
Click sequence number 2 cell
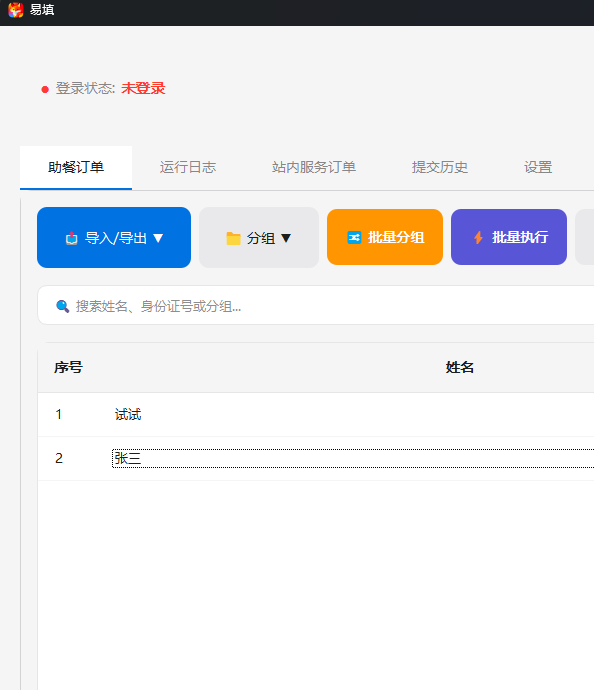point(59,459)
